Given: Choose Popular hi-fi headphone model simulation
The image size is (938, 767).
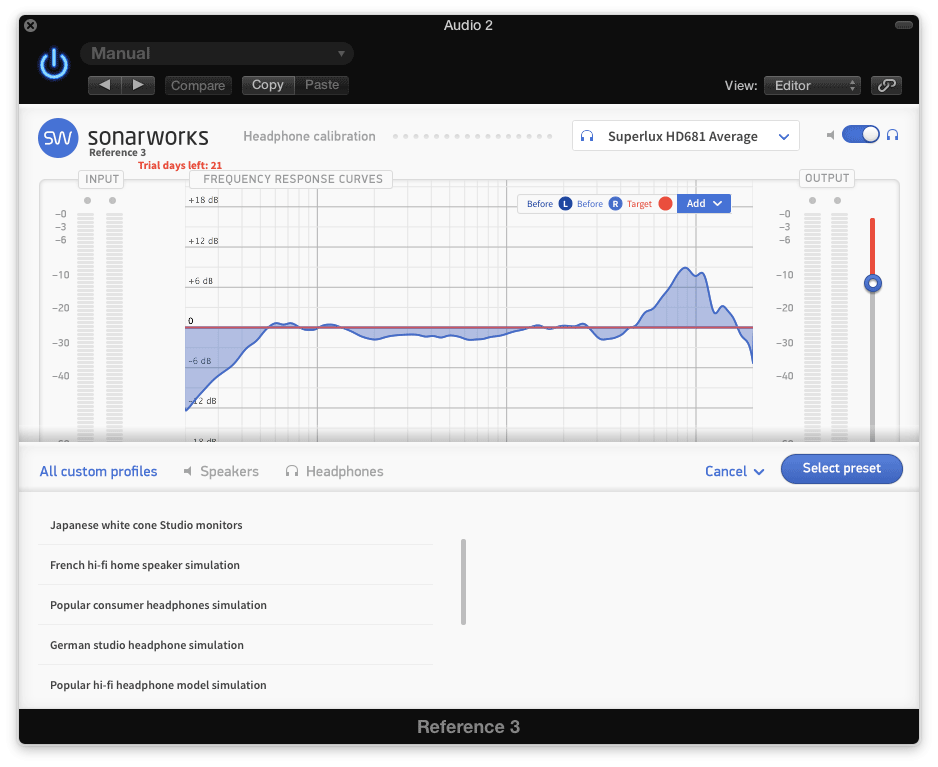Looking at the screenshot, I should click(236, 685).
